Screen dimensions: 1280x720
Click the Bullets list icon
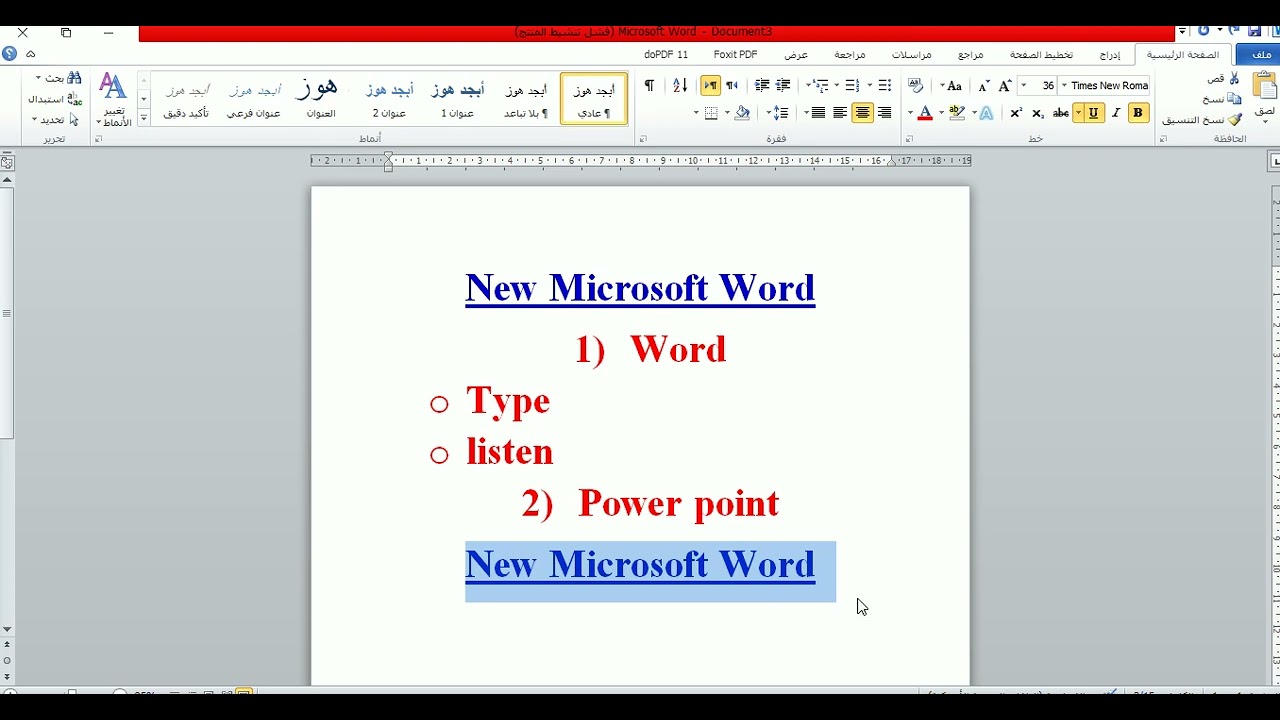click(x=884, y=85)
